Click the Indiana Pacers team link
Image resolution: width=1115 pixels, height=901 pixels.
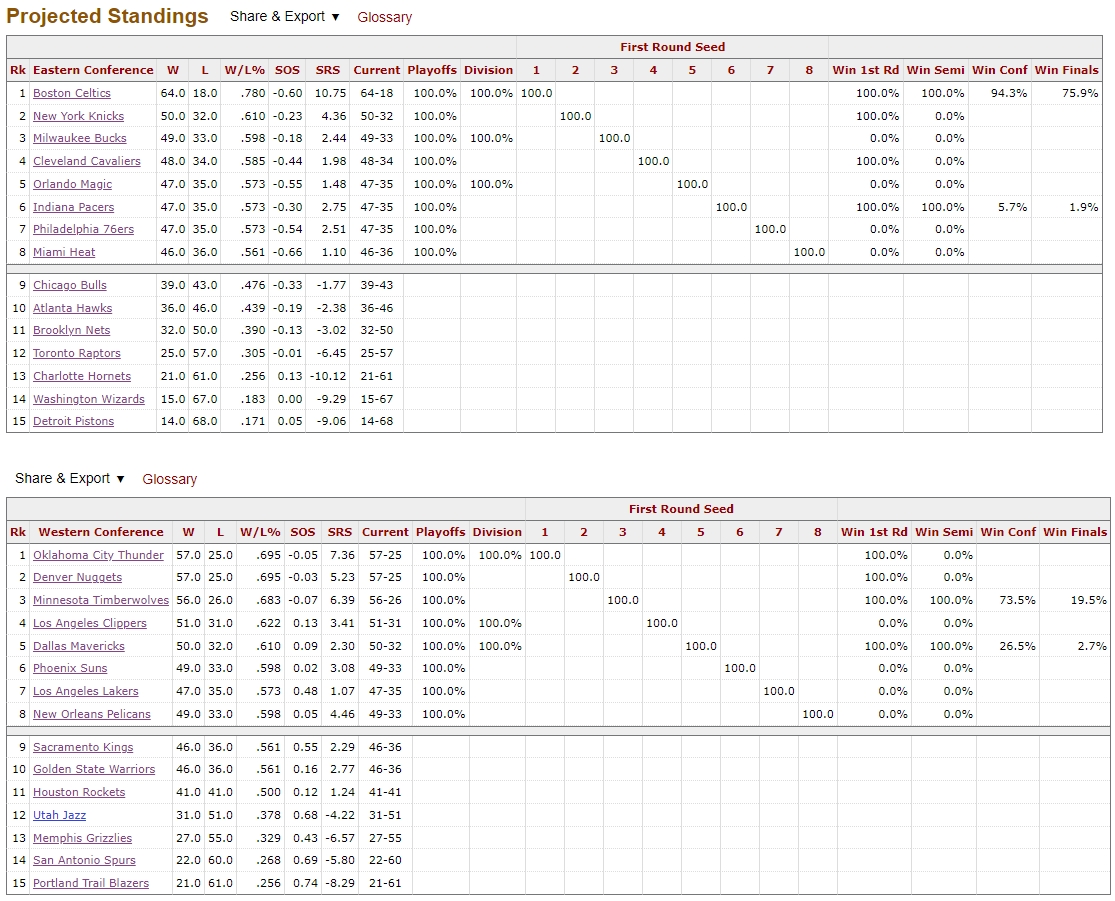click(73, 207)
